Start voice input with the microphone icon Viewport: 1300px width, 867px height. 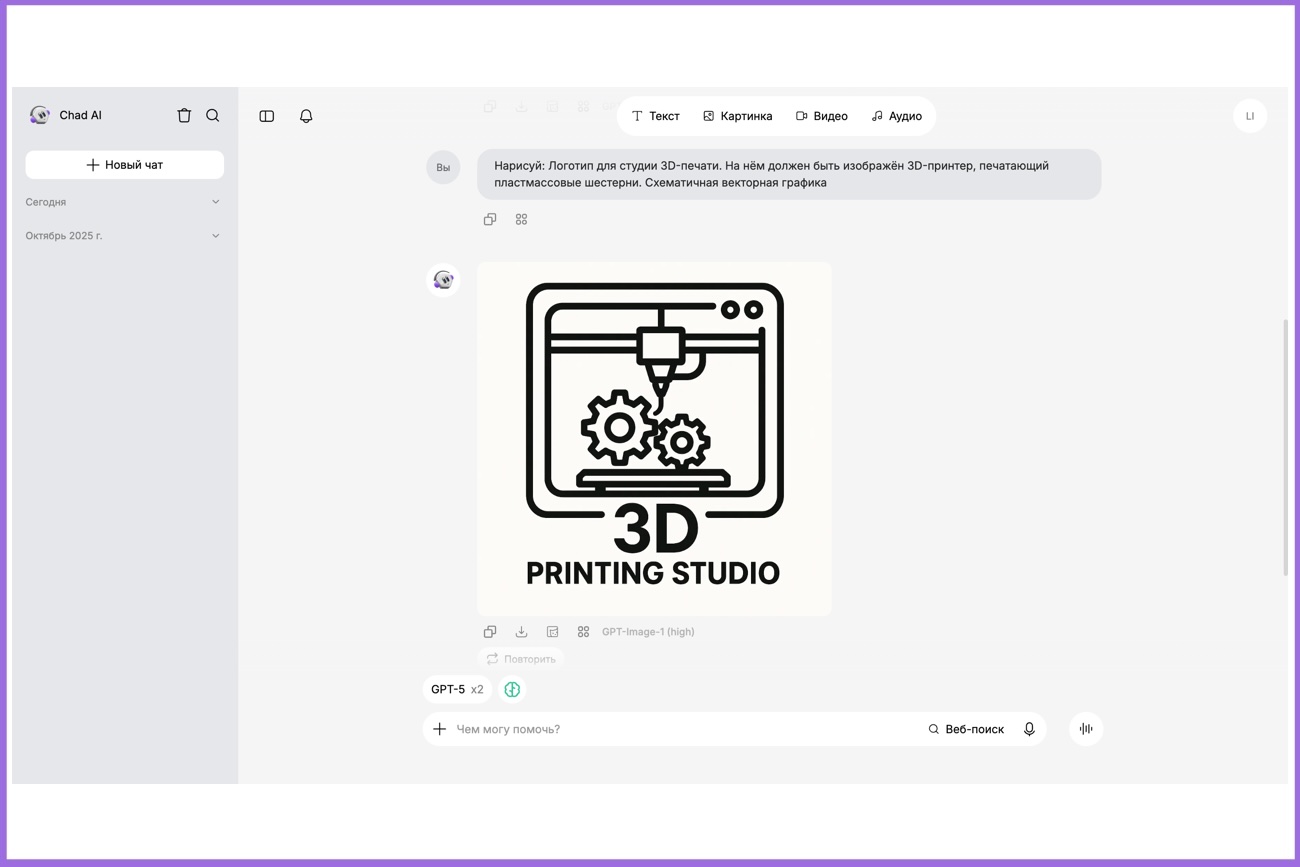click(x=1029, y=729)
